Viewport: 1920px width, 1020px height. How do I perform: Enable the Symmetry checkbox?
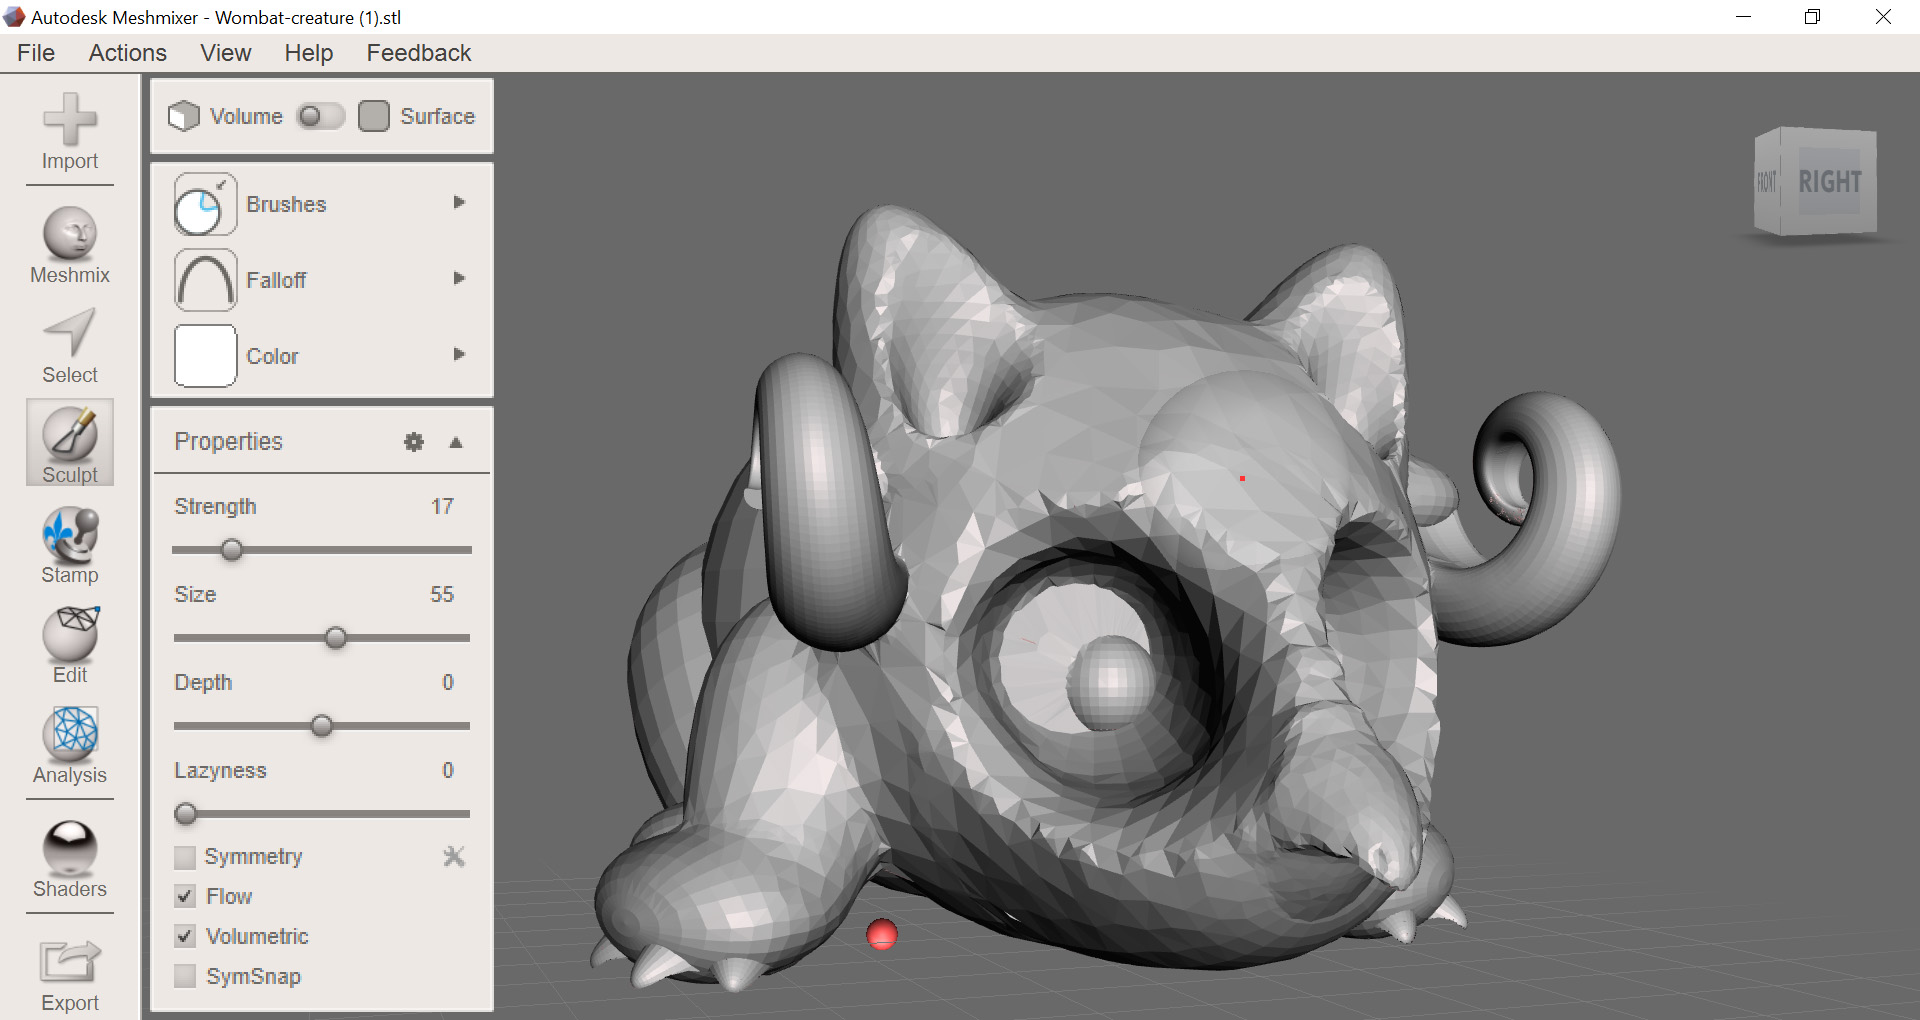(x=184, y=857)
